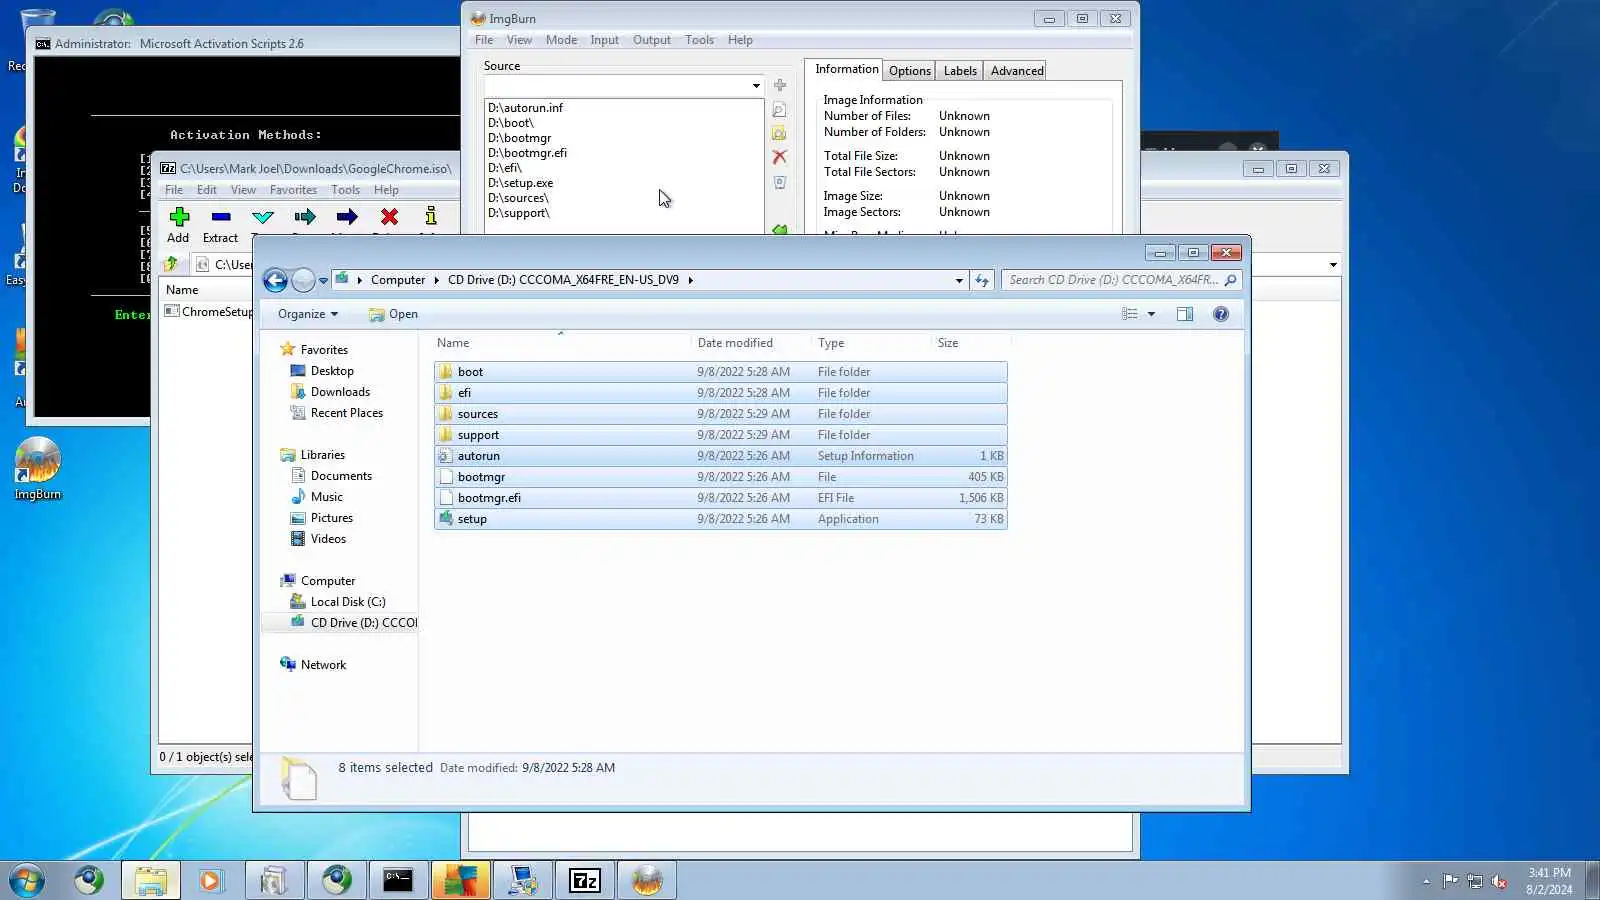1600x900 pixels.
Task: Click the volume icon in the system tray
Action: [1499, 881]
